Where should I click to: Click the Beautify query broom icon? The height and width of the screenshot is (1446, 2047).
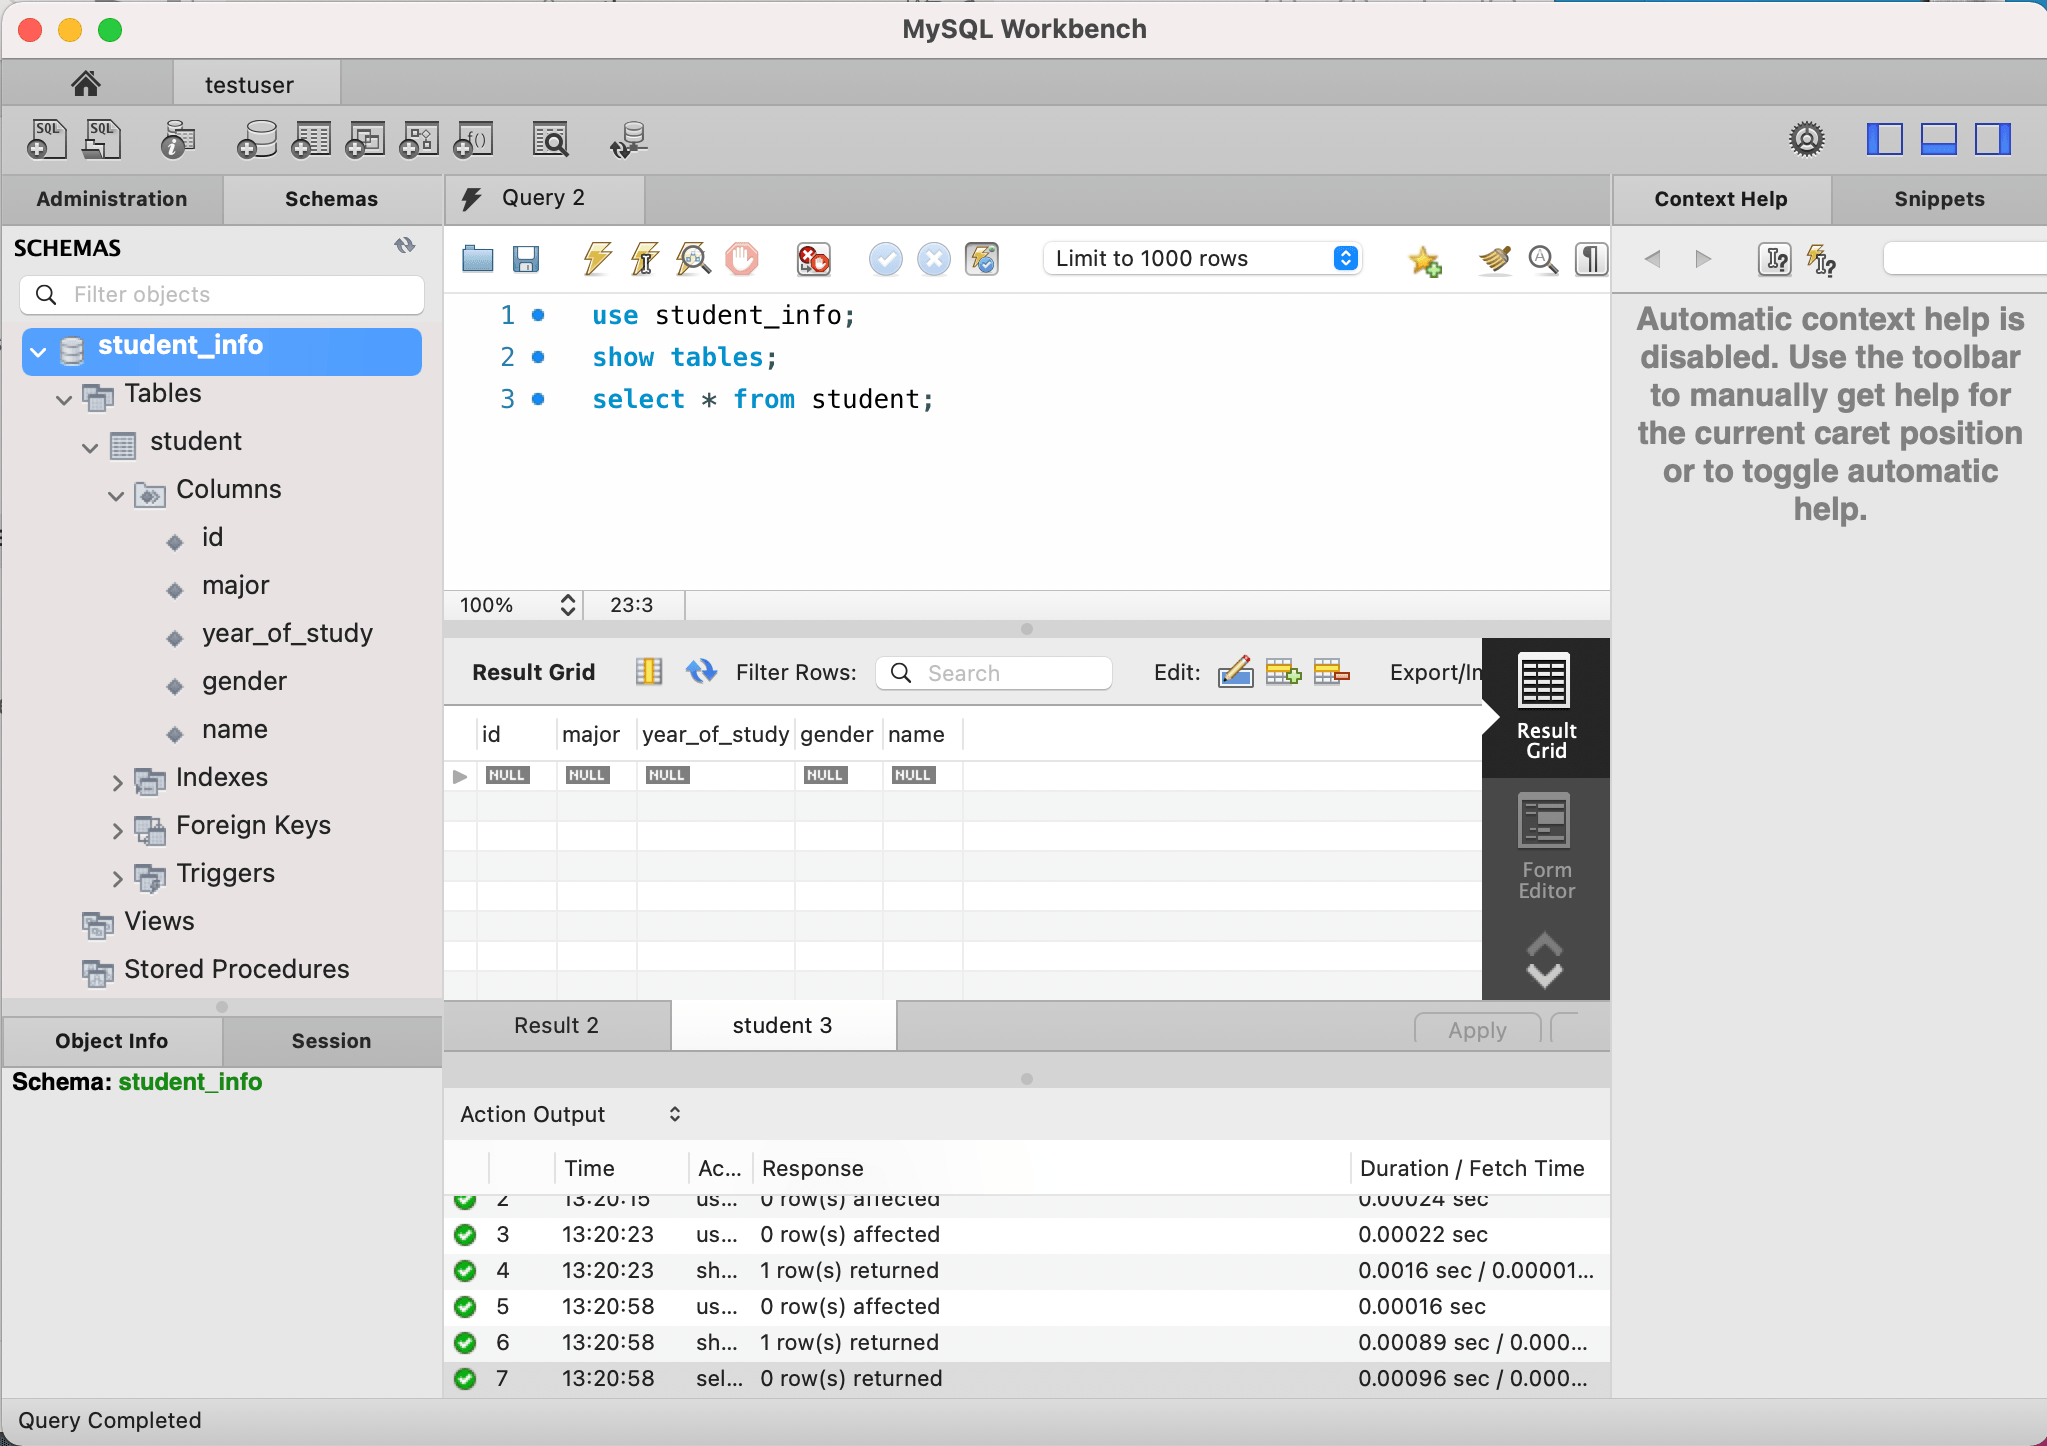pos(1494,259)
